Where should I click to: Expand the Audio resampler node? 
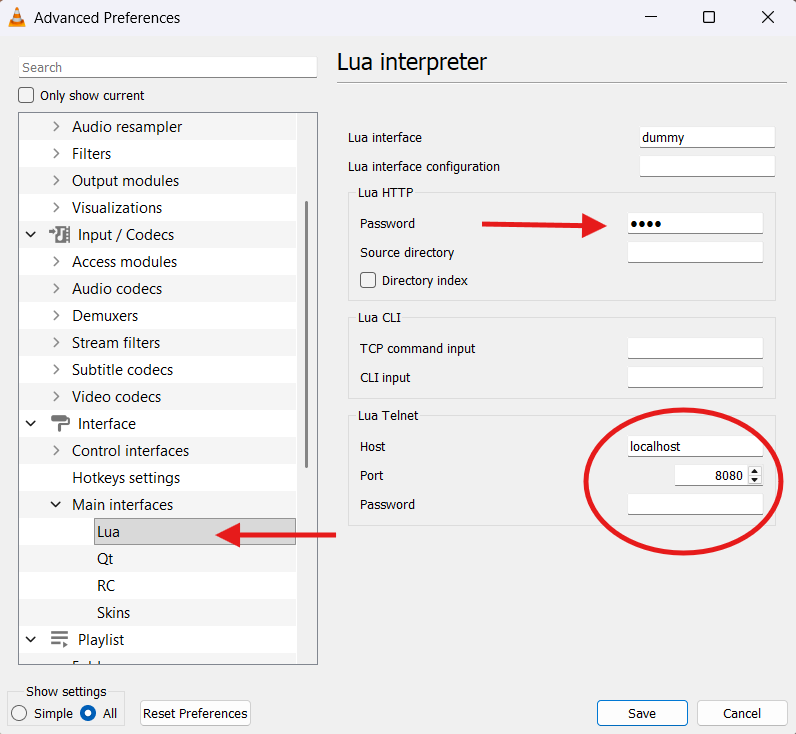56,126
